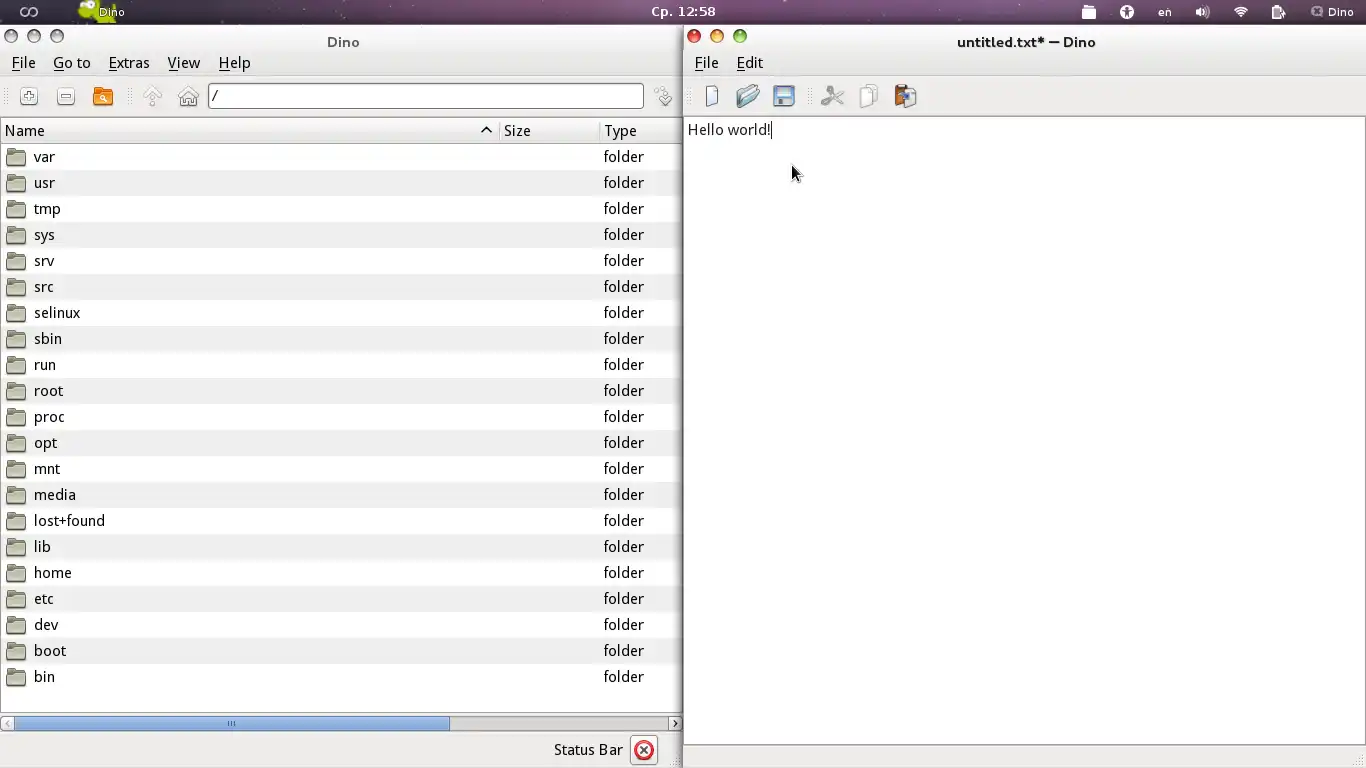Click the folder icon beside src
The width and height of the screenshot is (1366, 768).
16,287
